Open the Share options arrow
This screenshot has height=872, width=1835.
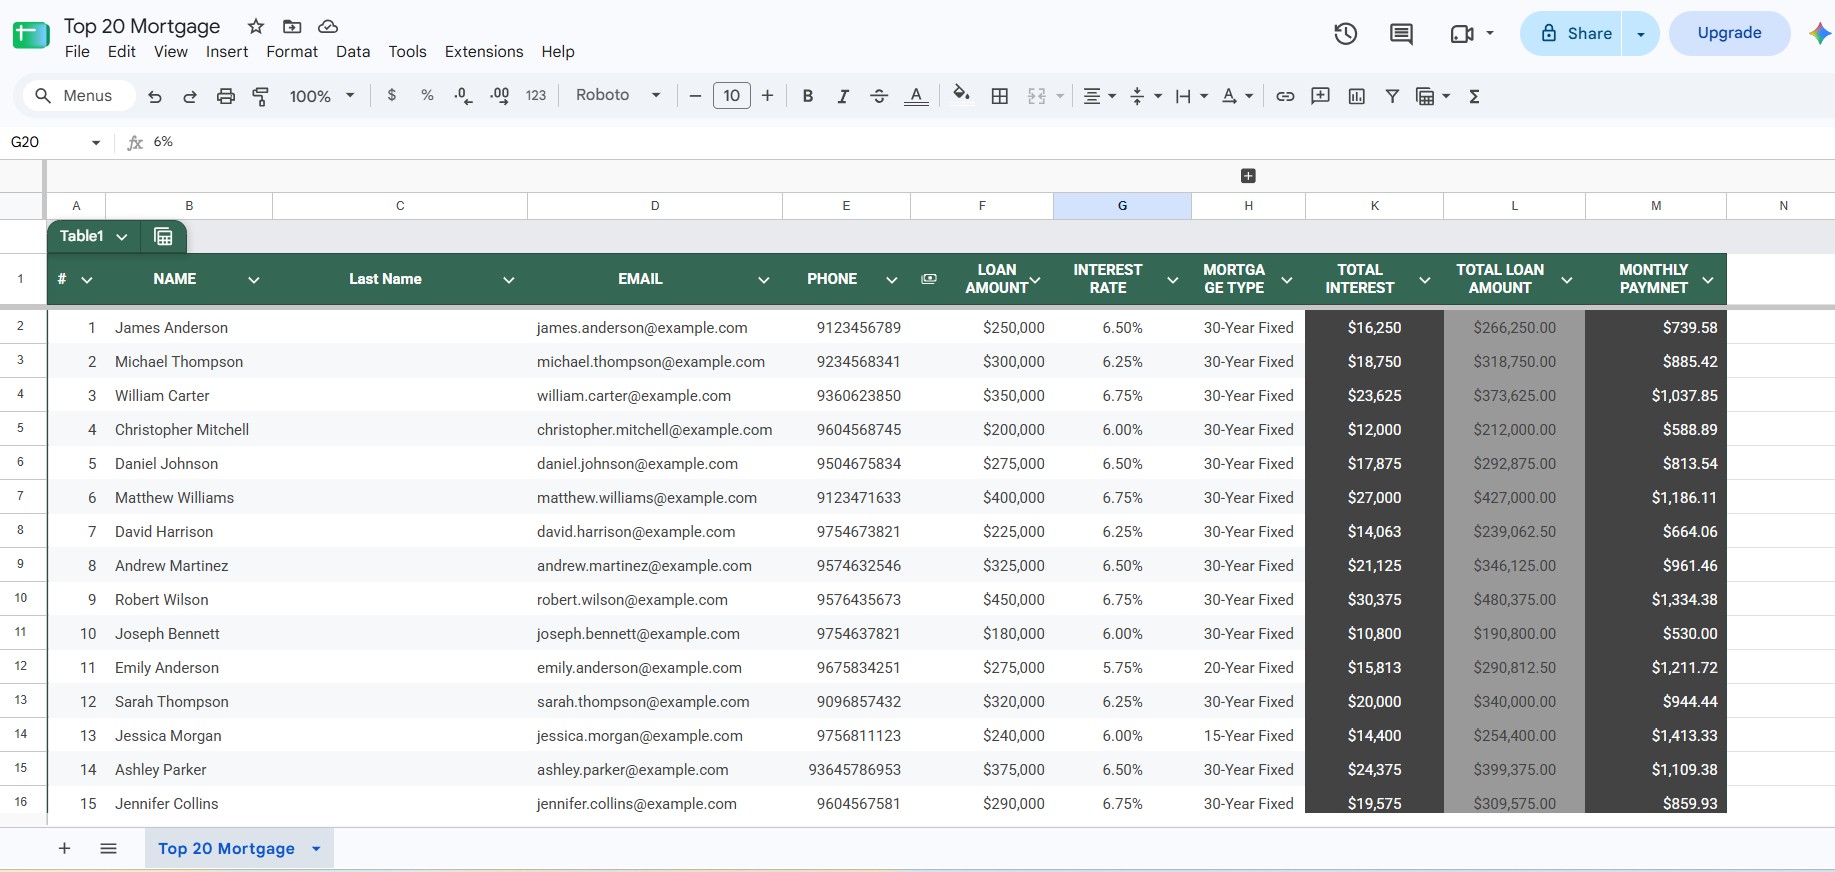pyautogui.click(x=1640, y=34)
